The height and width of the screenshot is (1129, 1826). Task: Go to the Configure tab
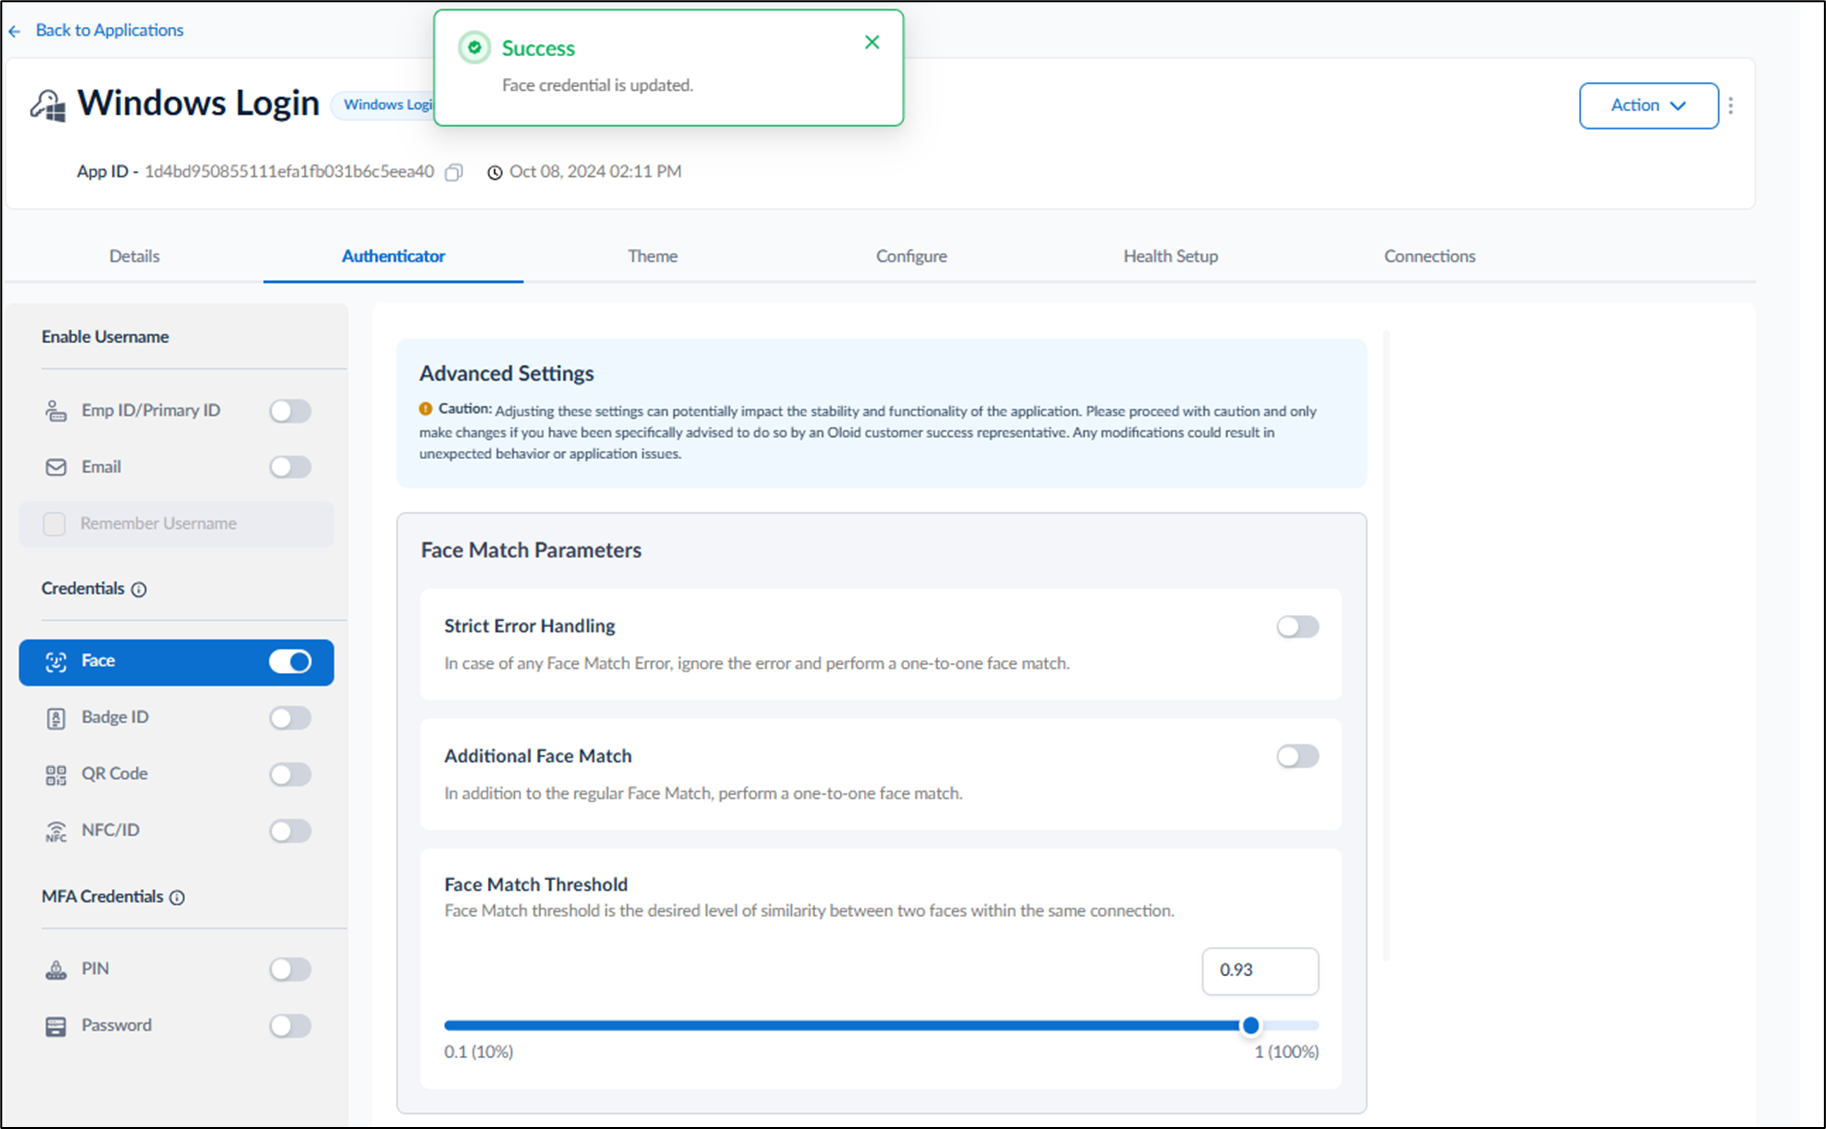[911, 256]
